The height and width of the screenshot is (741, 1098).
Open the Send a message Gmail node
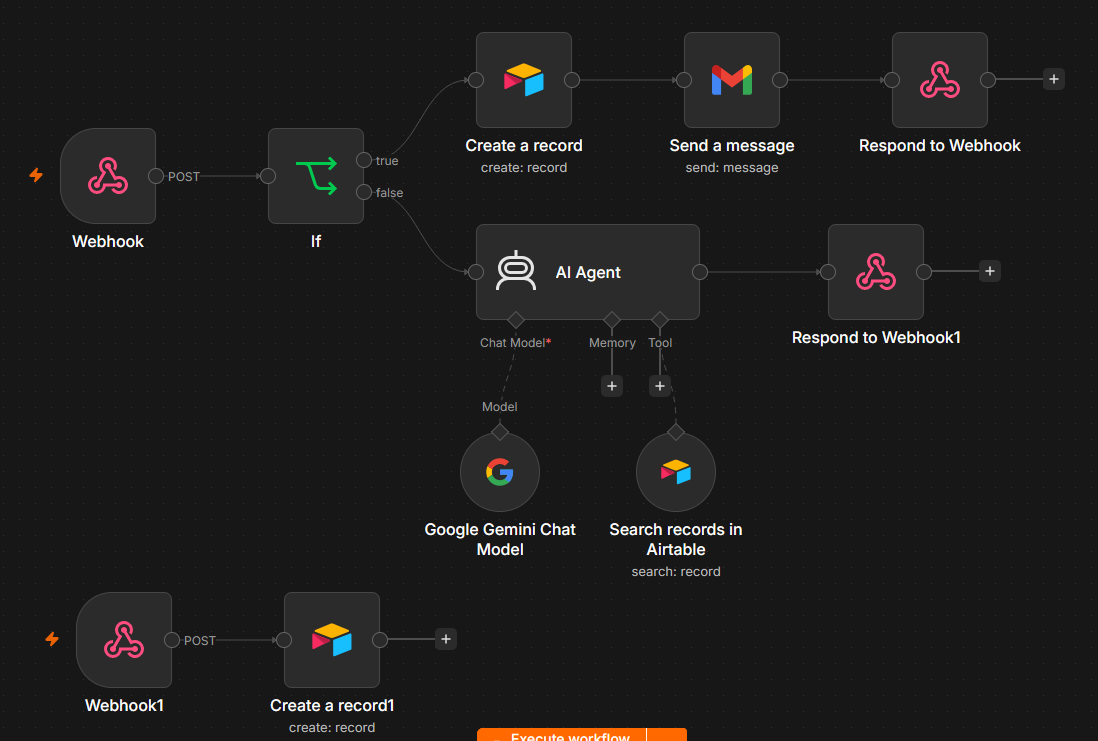[732, 80]
